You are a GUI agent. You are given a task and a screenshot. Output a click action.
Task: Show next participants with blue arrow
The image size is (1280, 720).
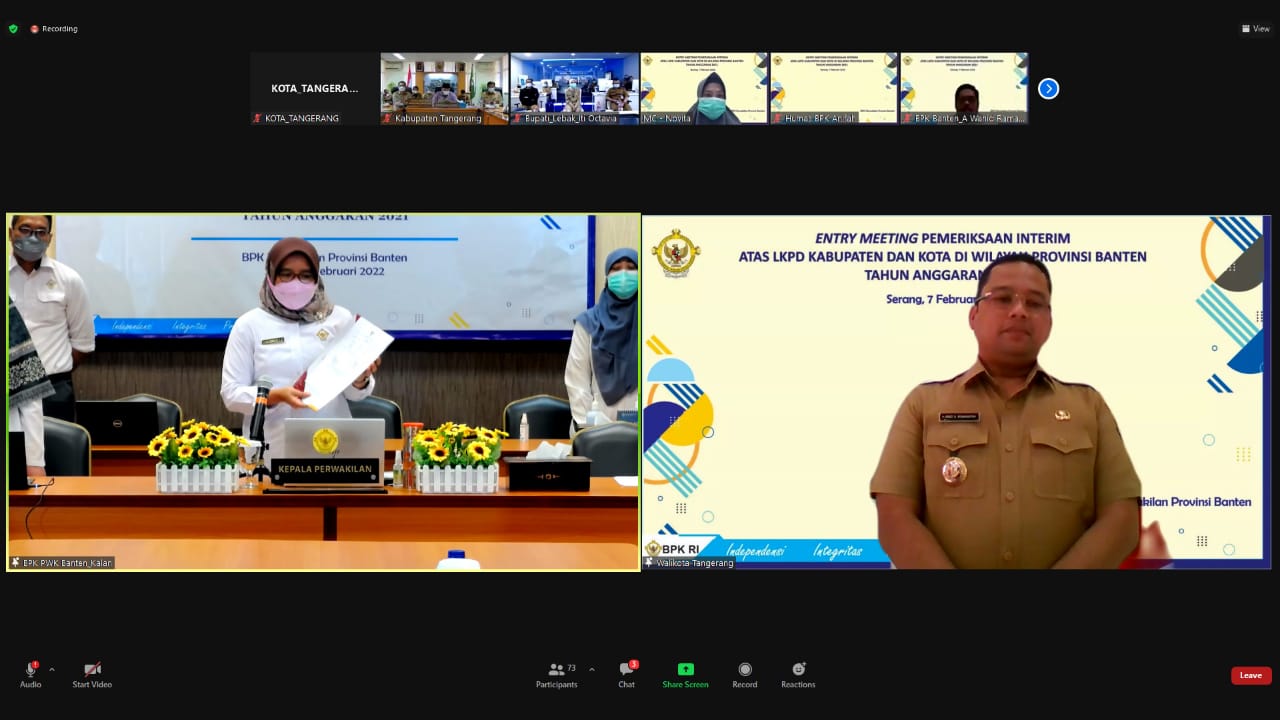tap(1048, 89)
